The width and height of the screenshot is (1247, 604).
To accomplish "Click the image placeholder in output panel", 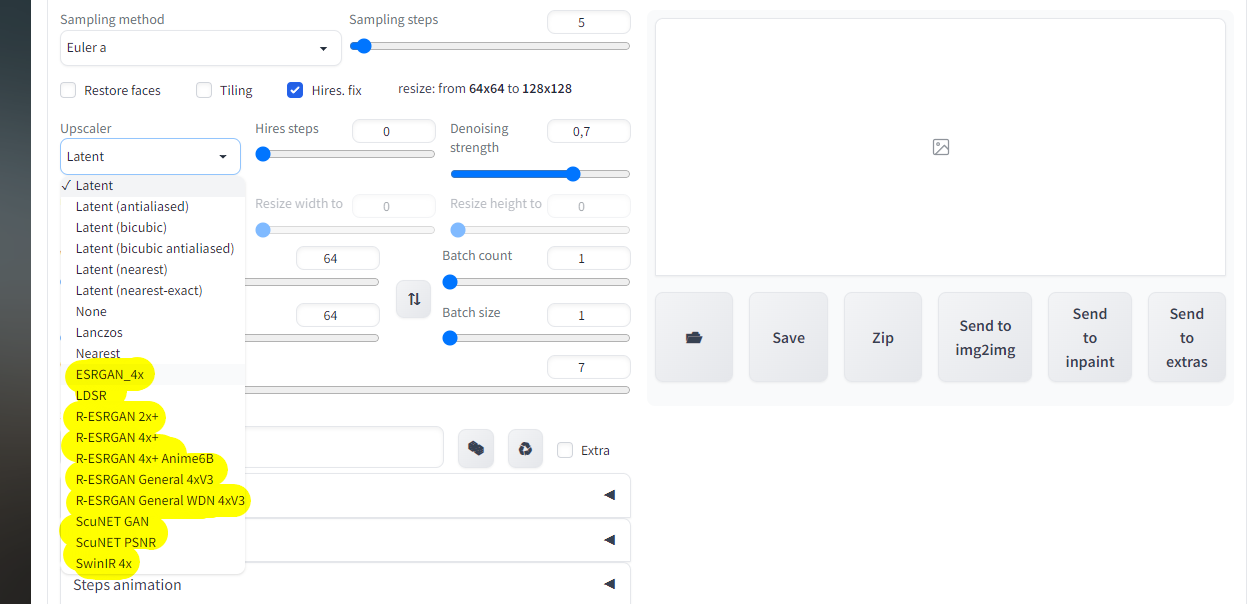I will (940, 147).
